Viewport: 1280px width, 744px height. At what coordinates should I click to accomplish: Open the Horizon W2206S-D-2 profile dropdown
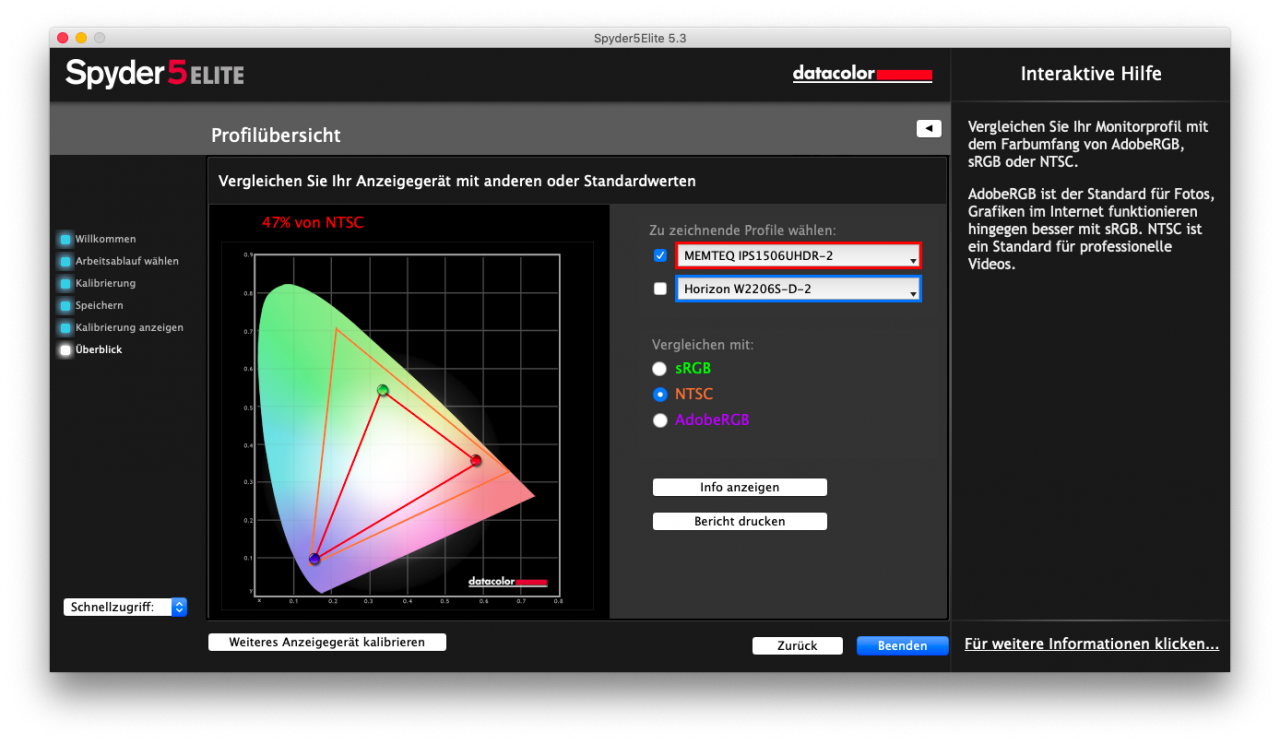pos(798,289)
